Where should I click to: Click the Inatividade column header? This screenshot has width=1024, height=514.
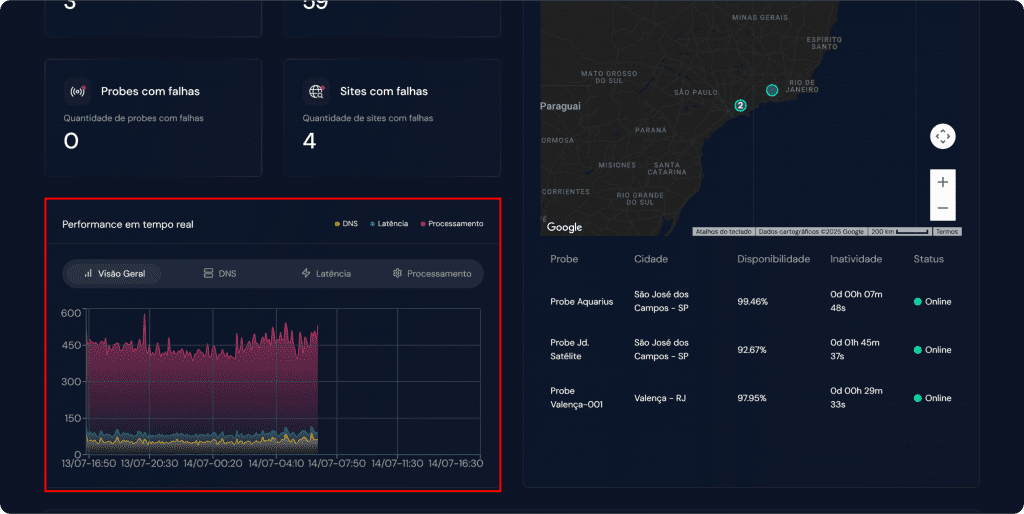click(856, 259)
